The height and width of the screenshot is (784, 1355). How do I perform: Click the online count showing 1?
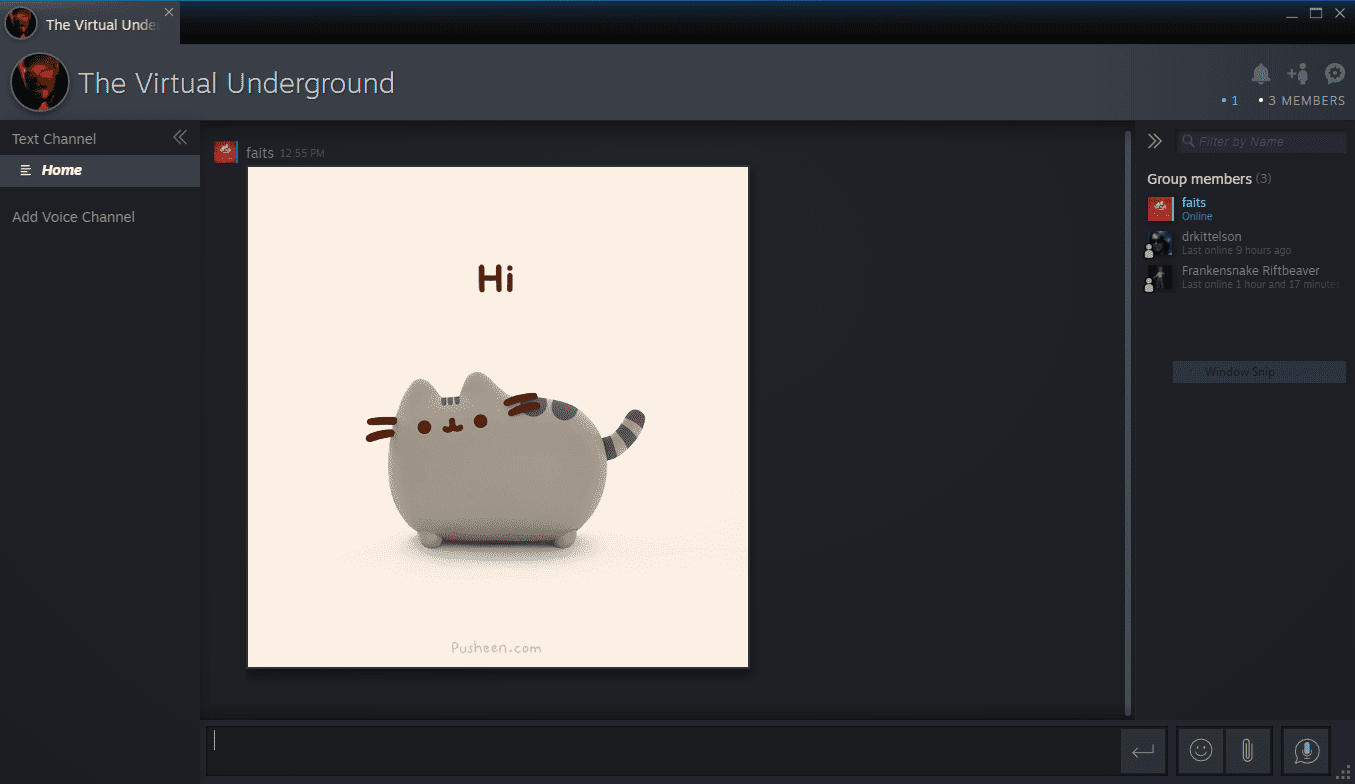pyautogui.click(x=1230, y=101)
